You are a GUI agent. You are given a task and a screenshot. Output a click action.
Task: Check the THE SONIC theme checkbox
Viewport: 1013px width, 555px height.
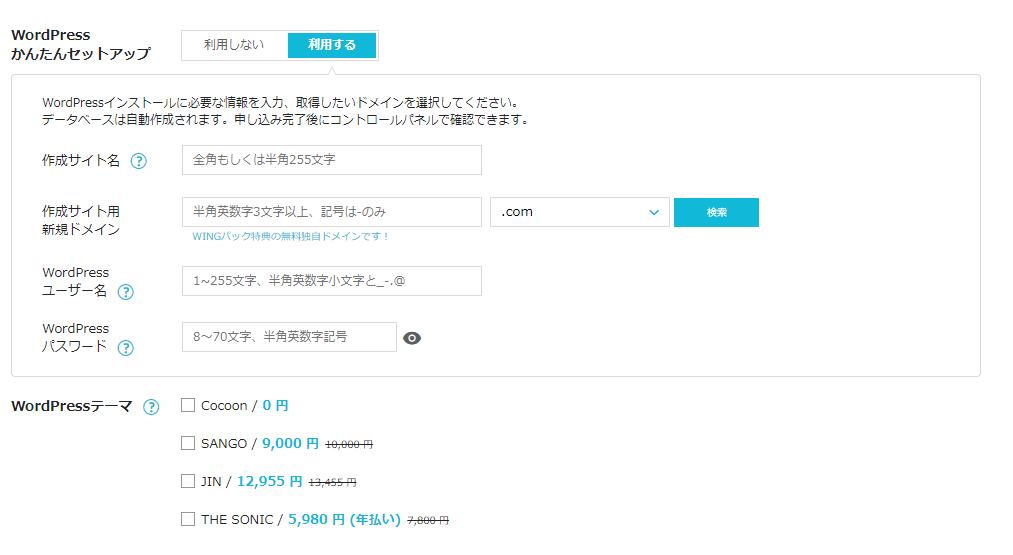(188, 519)
